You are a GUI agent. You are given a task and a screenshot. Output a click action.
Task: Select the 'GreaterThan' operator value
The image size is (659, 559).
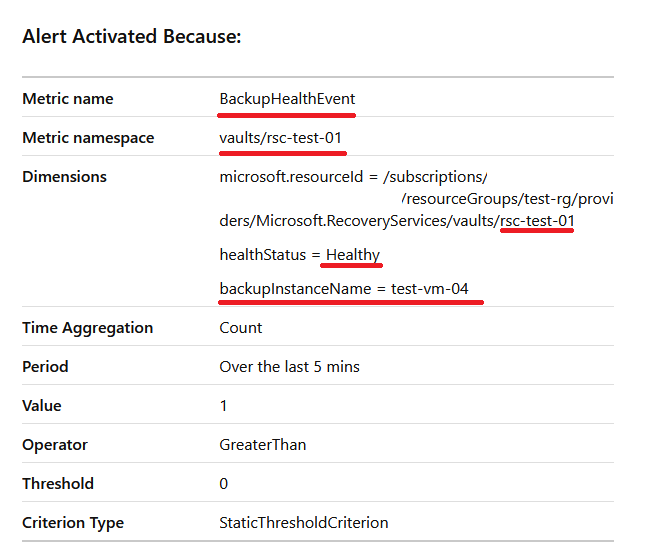pyautogui.click(x=263, y=445)
